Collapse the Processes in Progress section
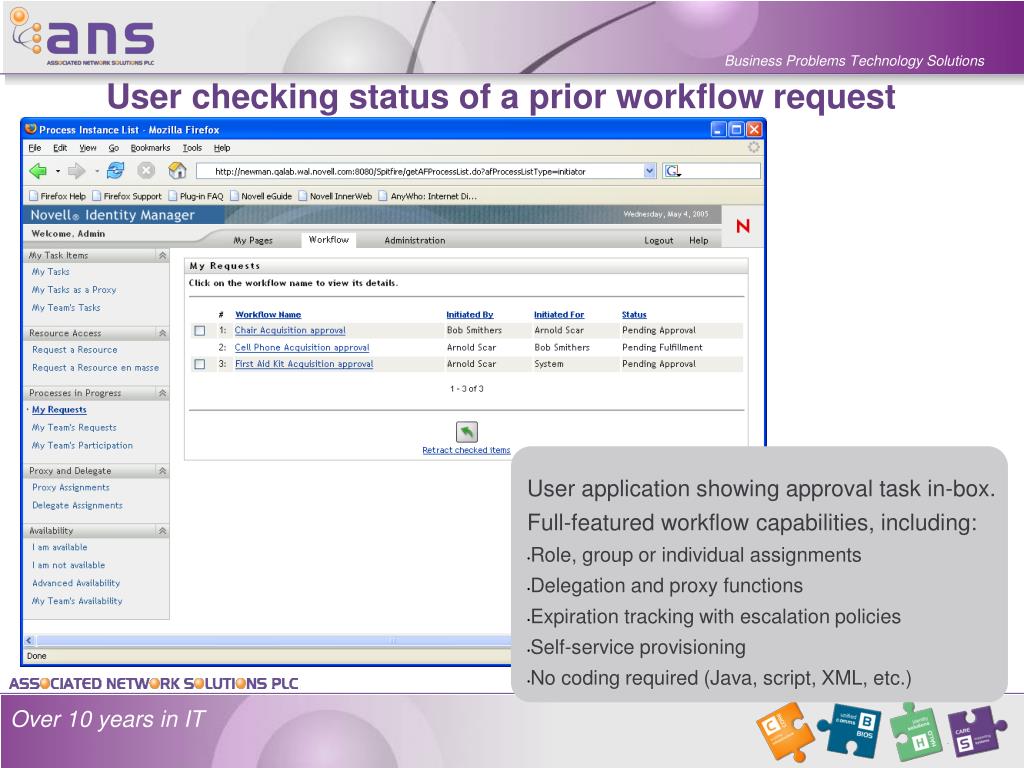The image size is (1024, 768). (163, 393)
